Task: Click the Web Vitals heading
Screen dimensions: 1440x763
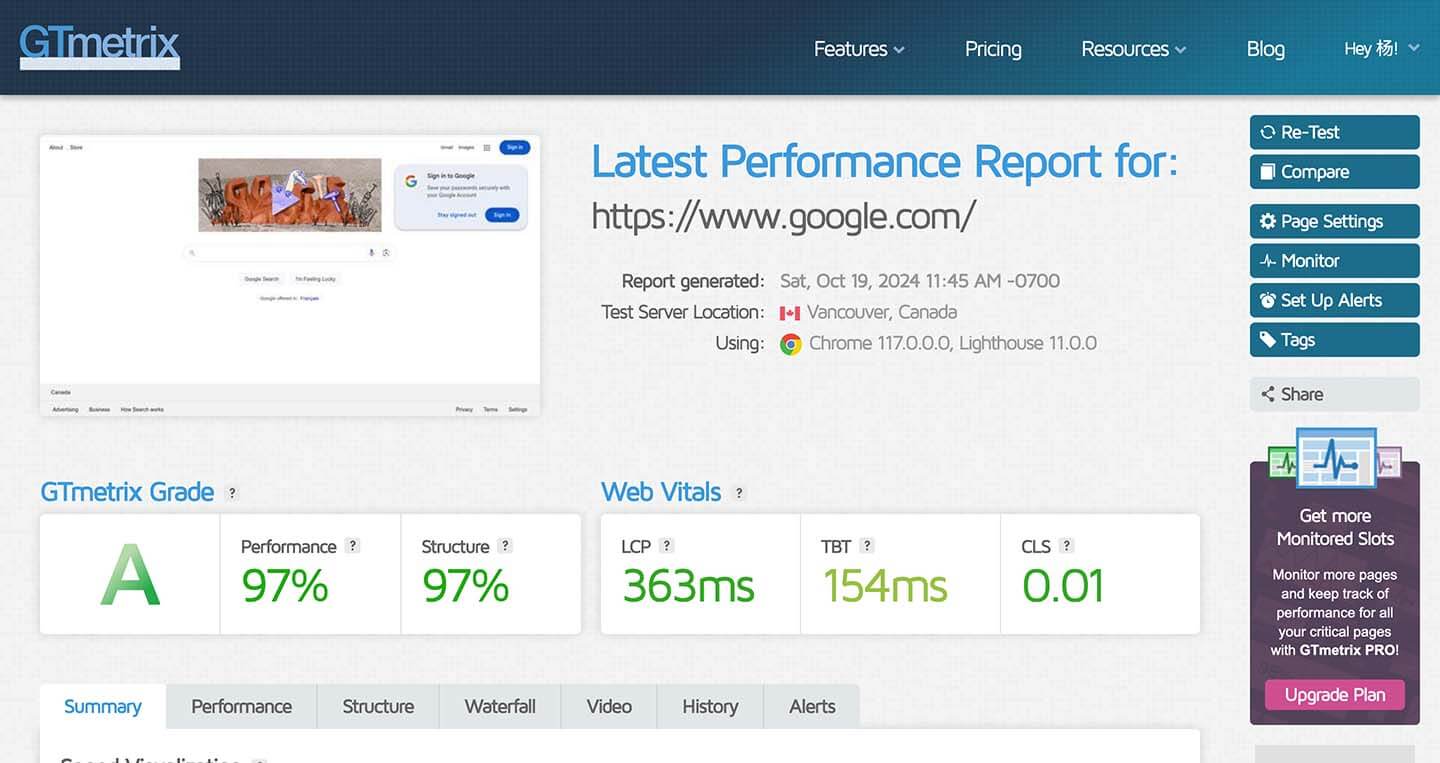Action: (661, 492)
